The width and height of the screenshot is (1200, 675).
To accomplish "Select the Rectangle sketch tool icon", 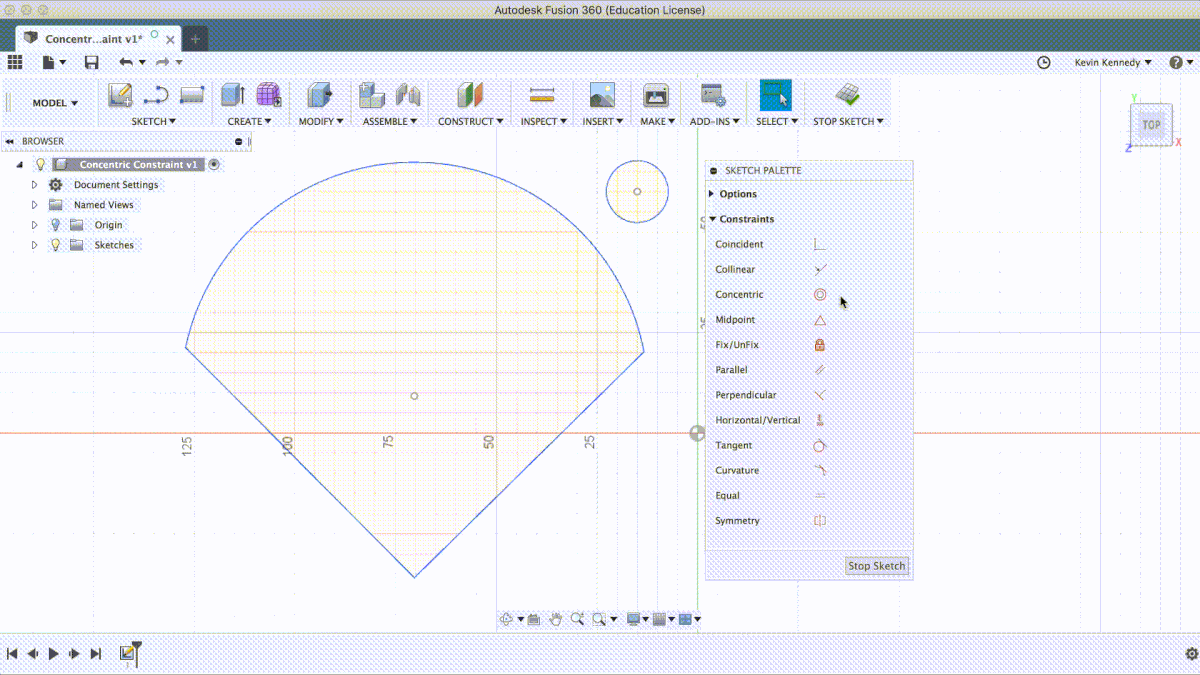I will pos(192,96).
